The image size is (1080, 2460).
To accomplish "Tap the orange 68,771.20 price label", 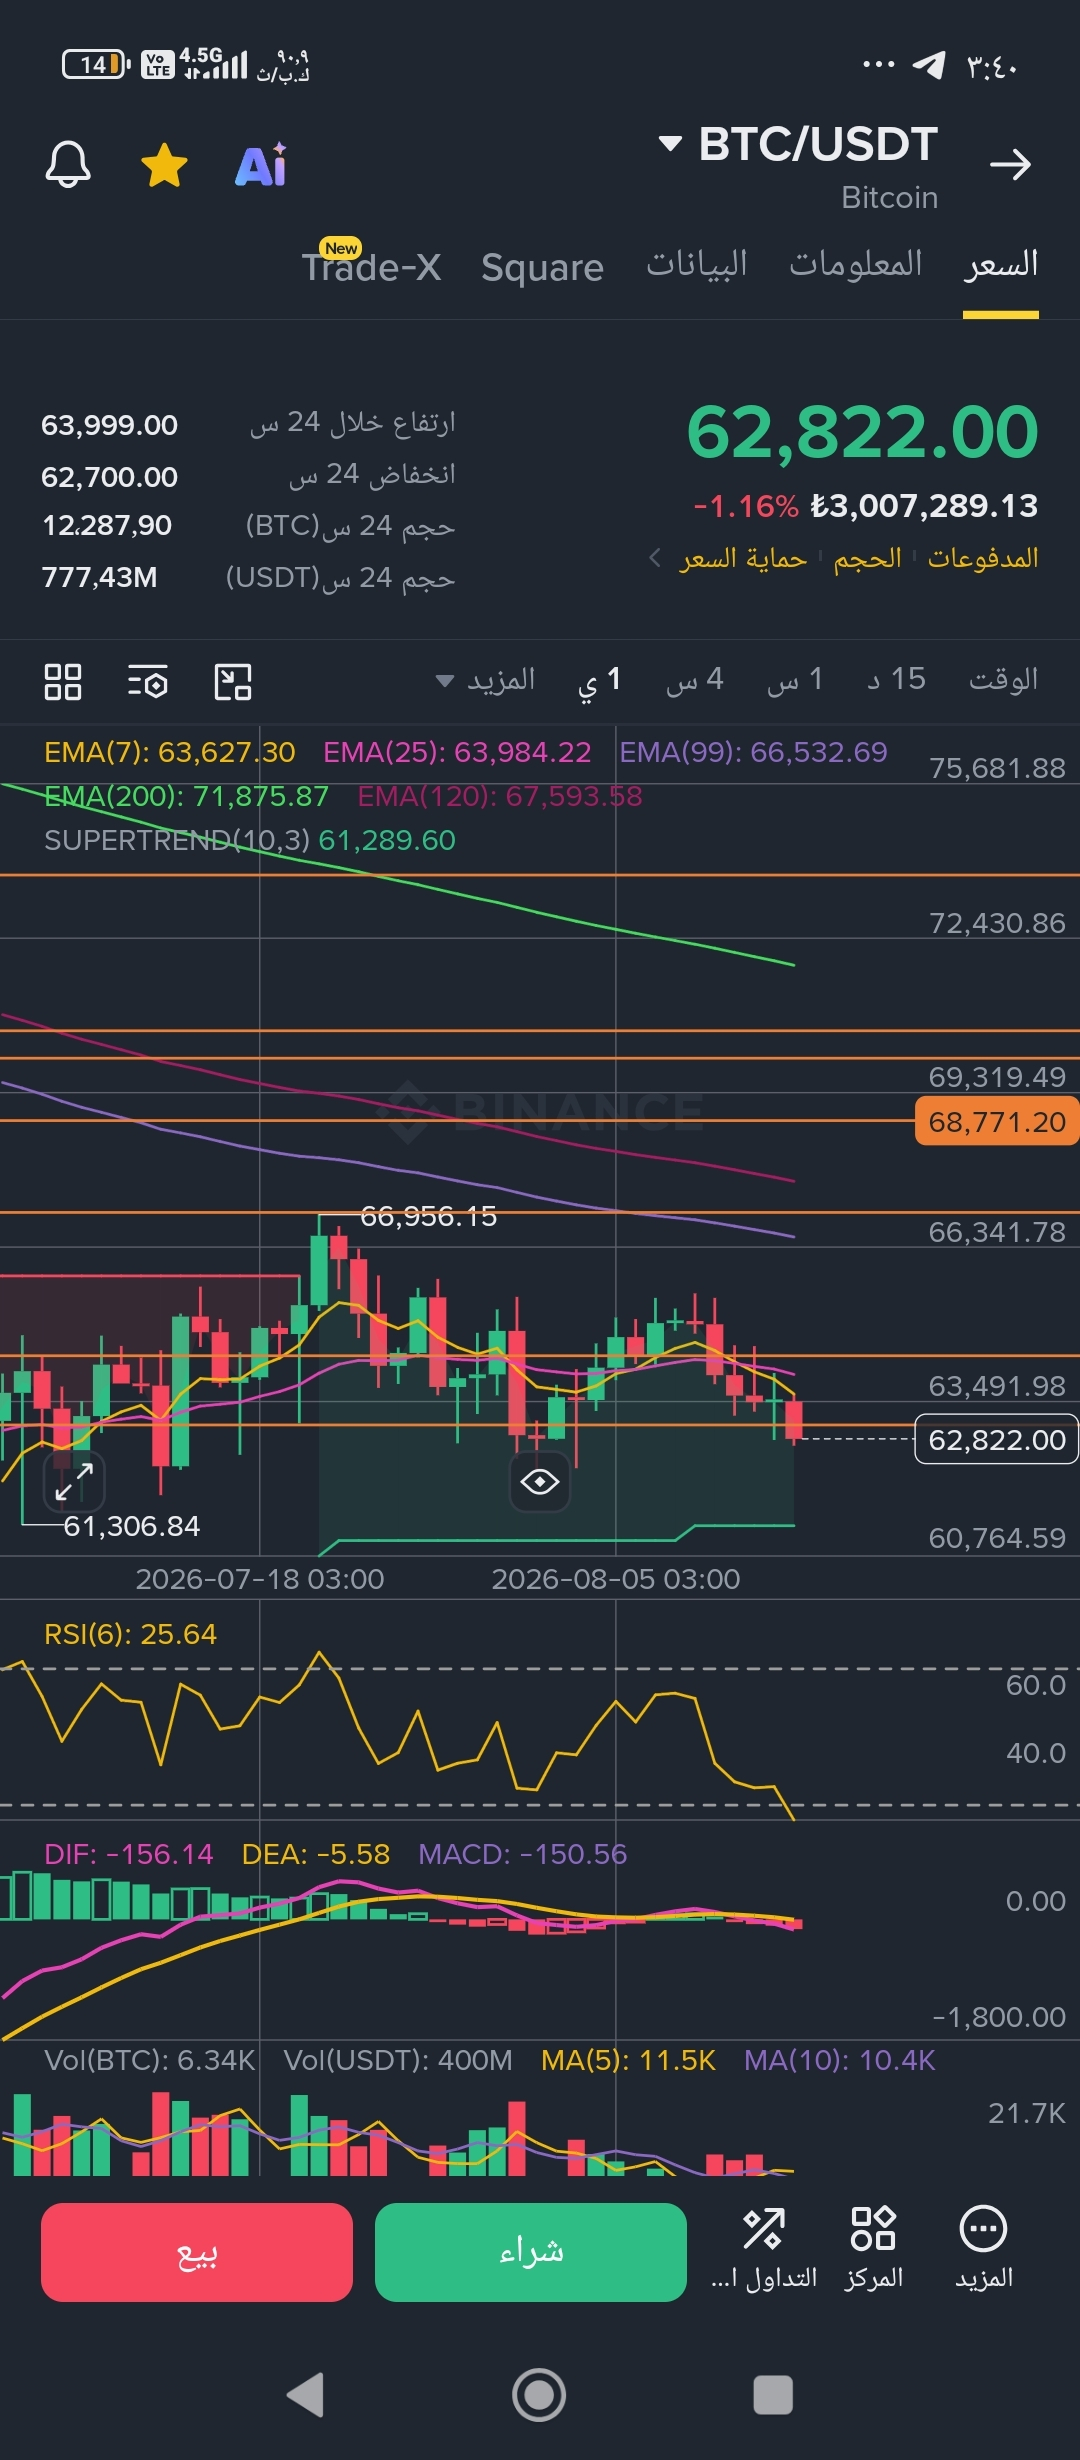I will [997, 1122].
